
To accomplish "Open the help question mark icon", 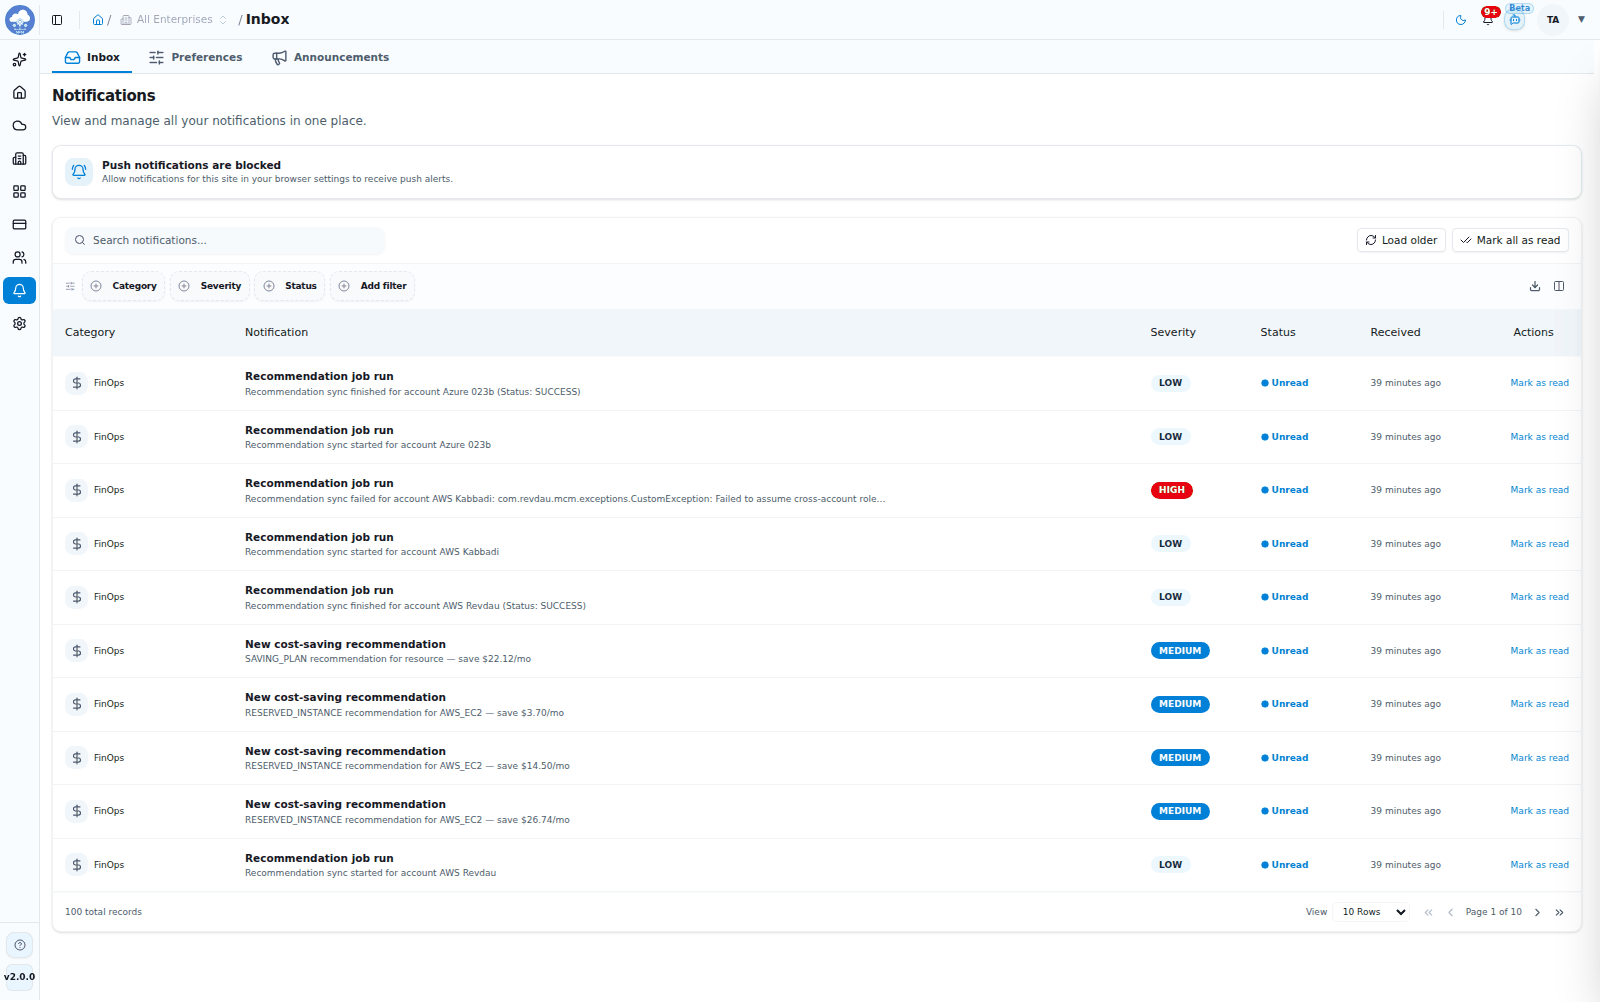I will 20,945.
